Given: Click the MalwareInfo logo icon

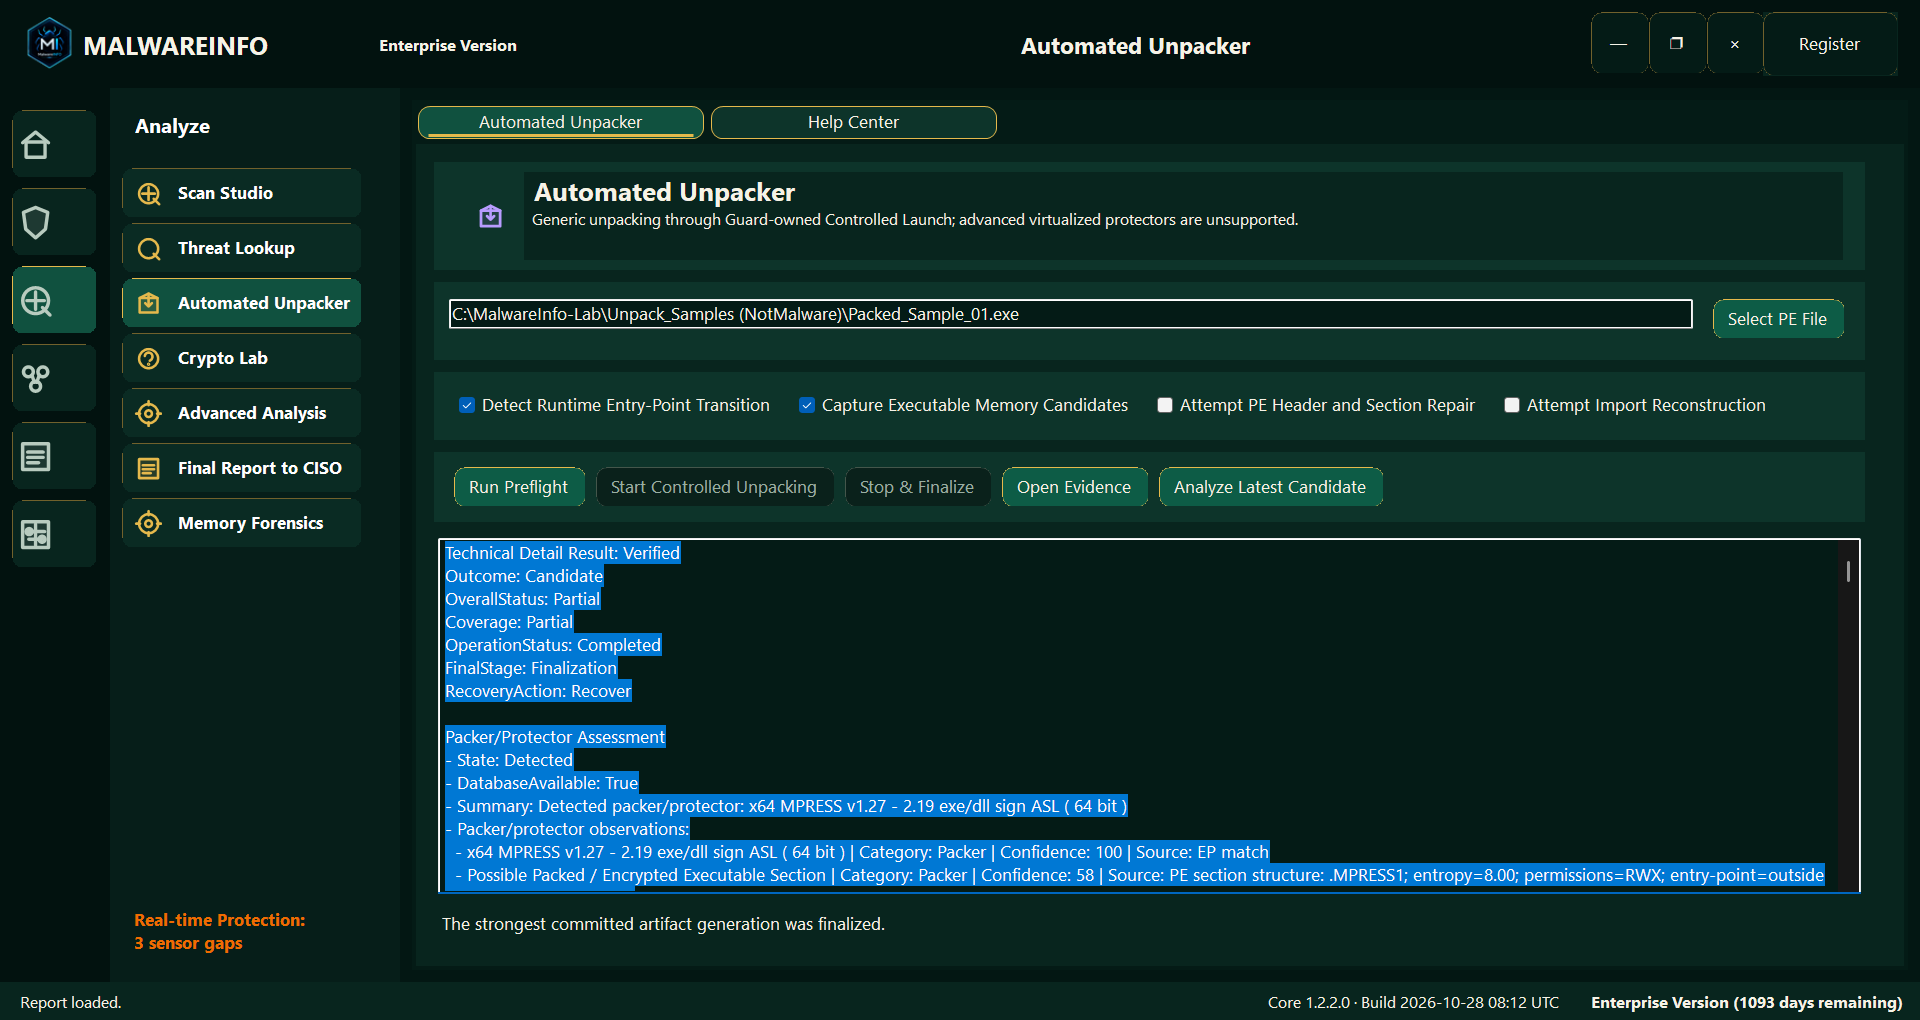Looking at the screenshot, I should (49, 44).
